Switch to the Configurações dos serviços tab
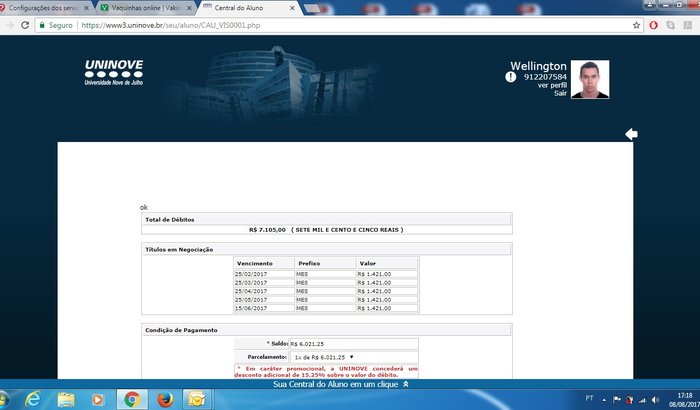This screenshot has height=410, width=700. [45, 8]
